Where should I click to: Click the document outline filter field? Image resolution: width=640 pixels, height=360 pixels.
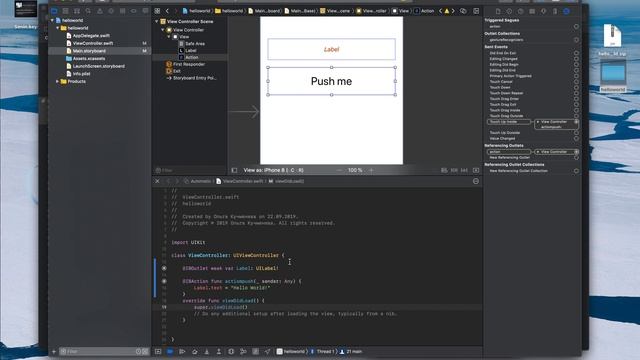tap(189, 170)
